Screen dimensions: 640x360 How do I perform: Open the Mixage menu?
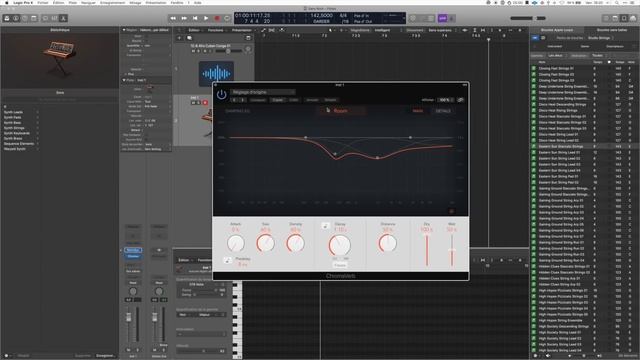(135, 2)
